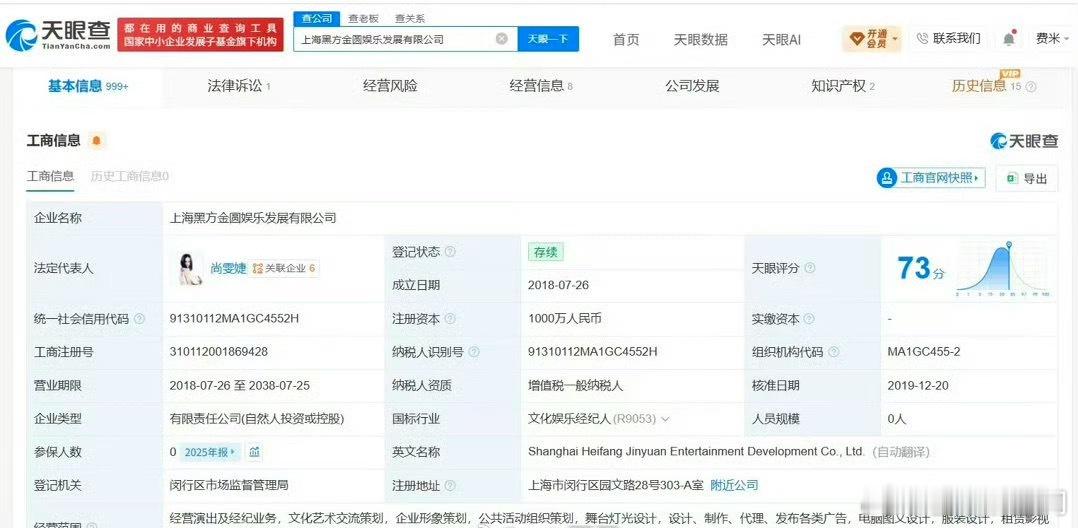1078x528 pixels.
Task: Click the 天眼评分 distribution chart
Action: pyautogui.click(x=1002, y=269)
